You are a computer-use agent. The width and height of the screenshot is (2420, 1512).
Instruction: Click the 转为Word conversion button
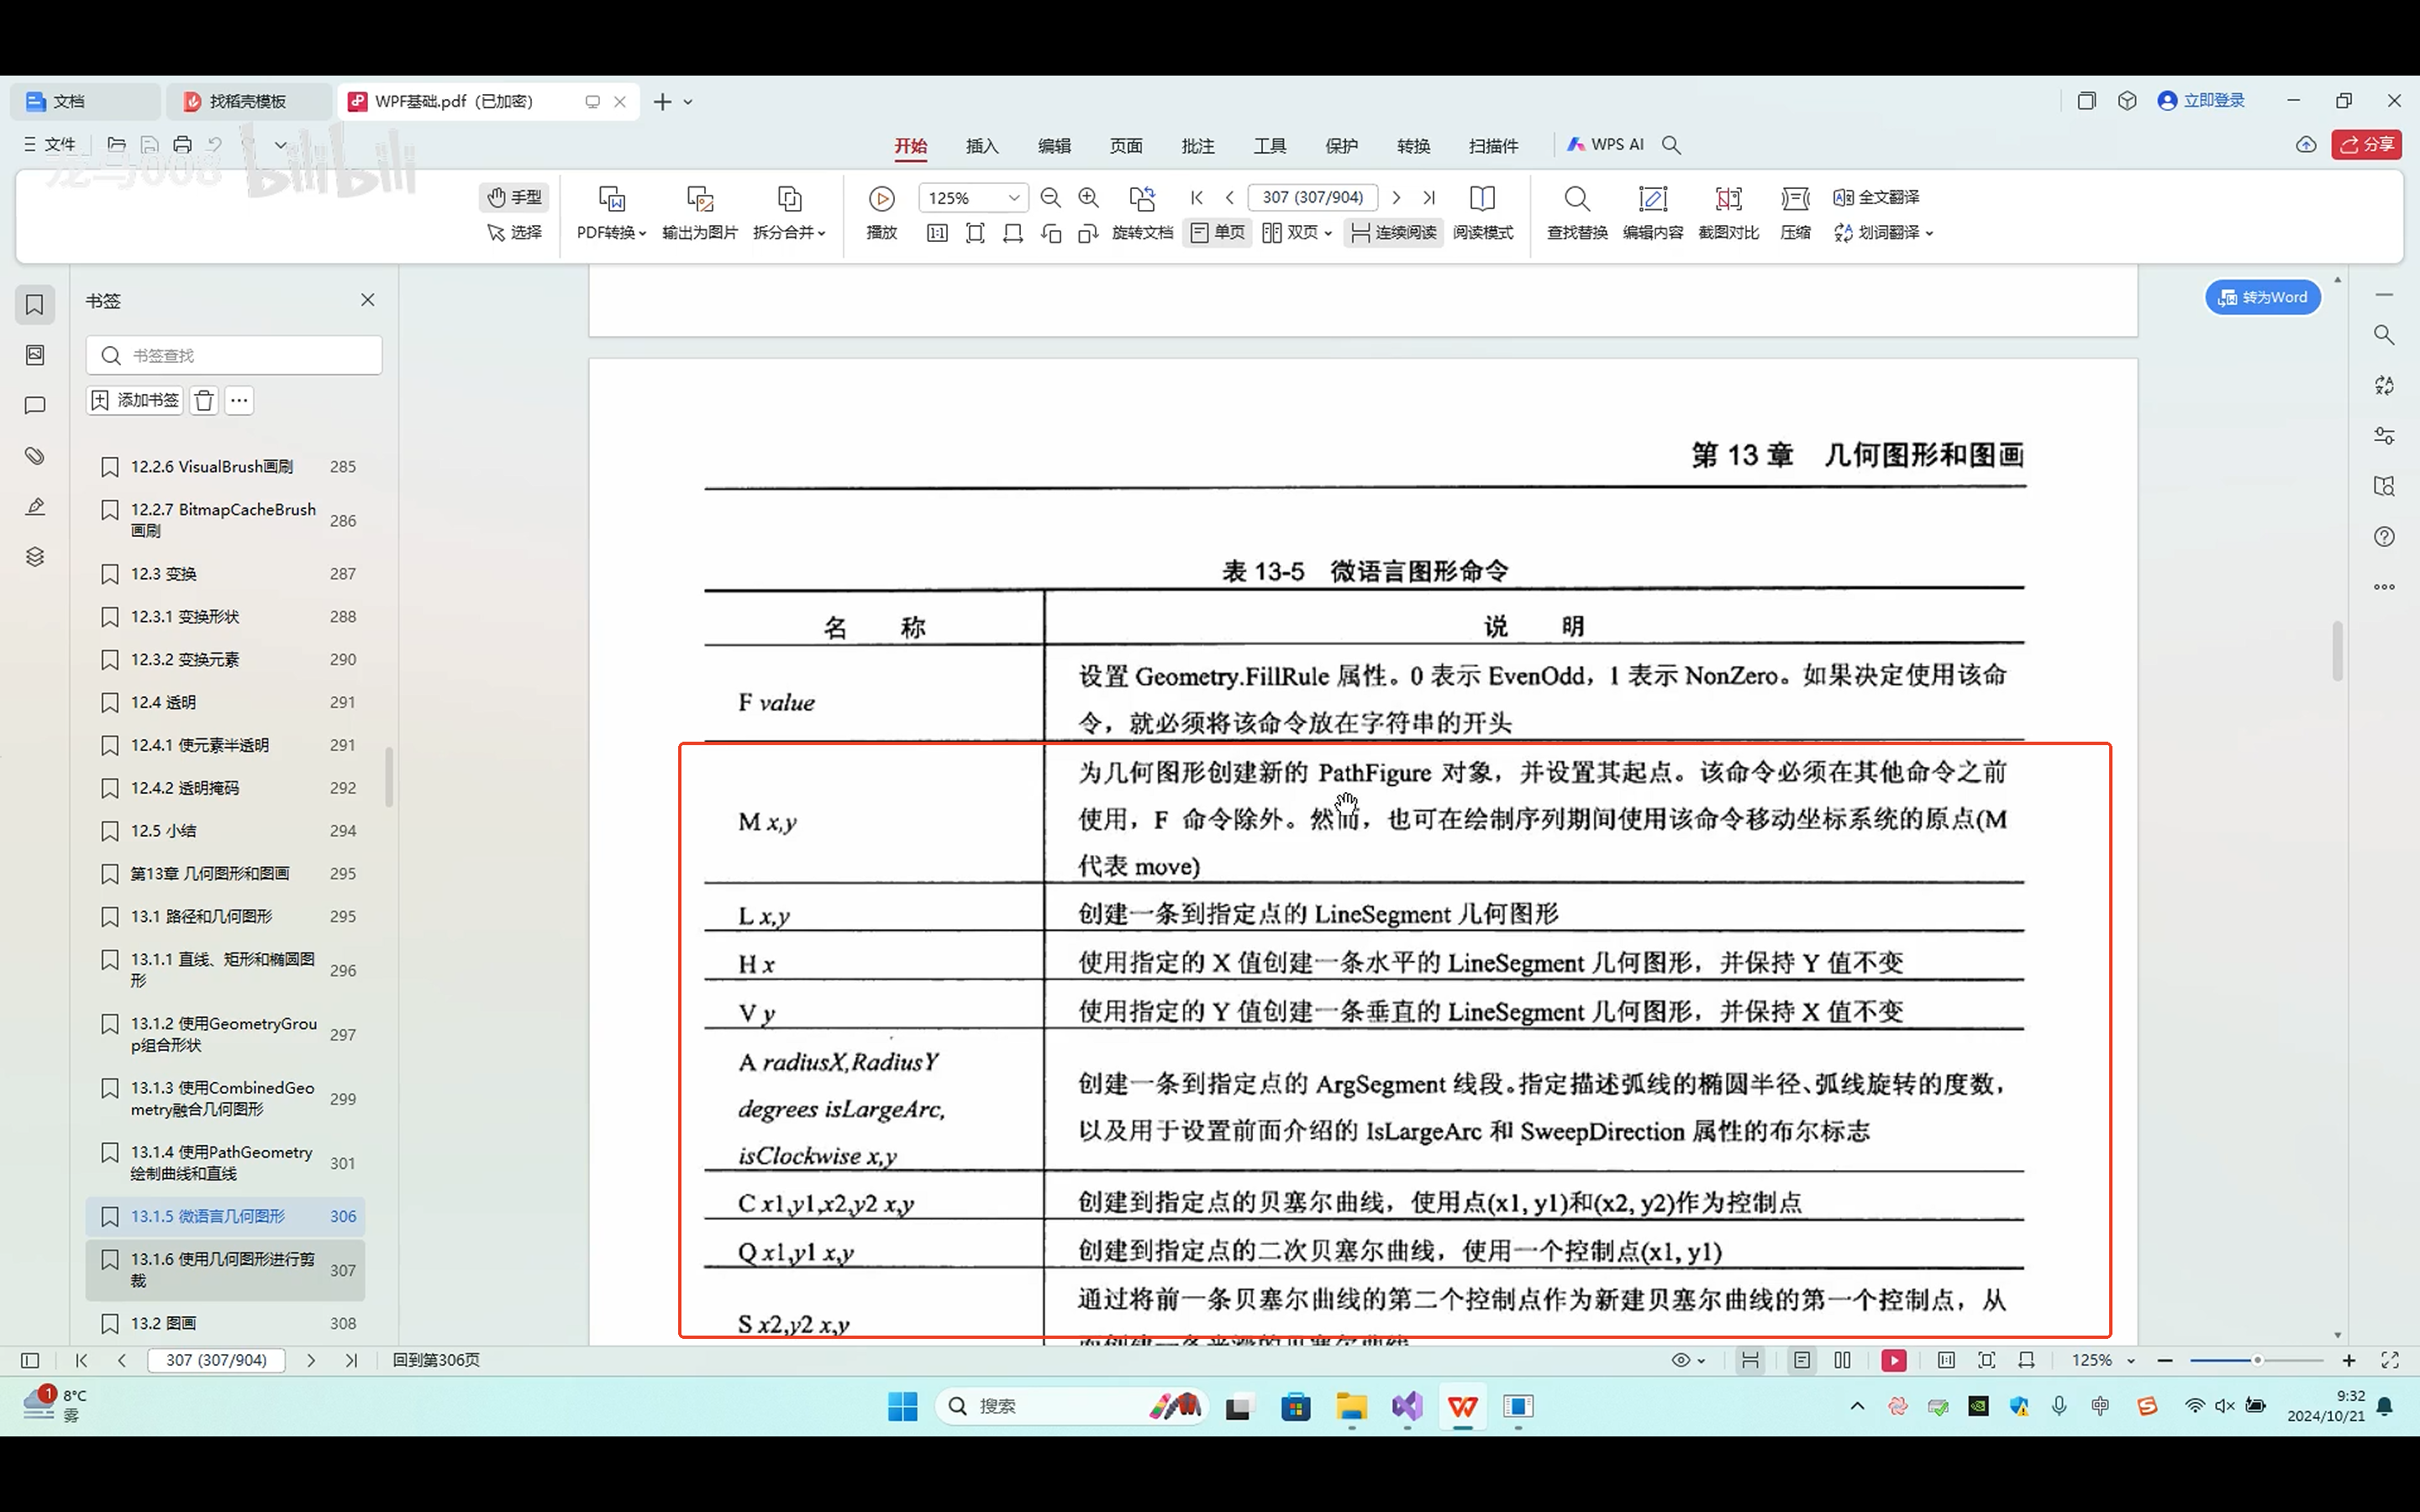[2262, 297]
